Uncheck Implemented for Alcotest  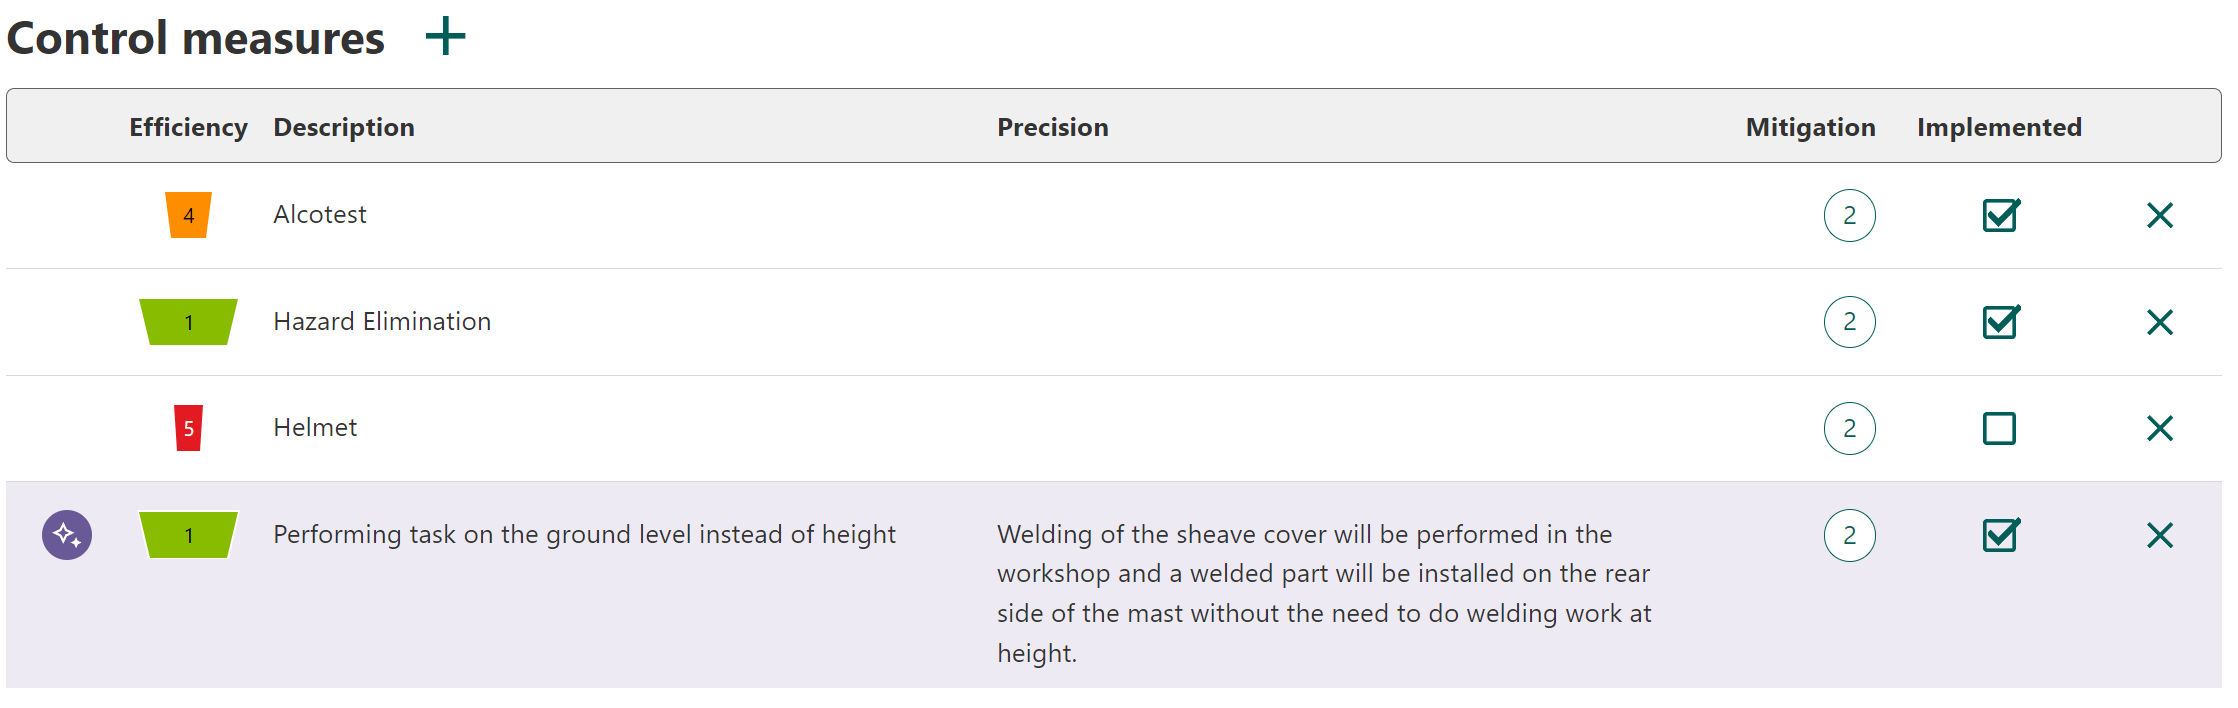pyautogui.click(x=2000, y=215)
